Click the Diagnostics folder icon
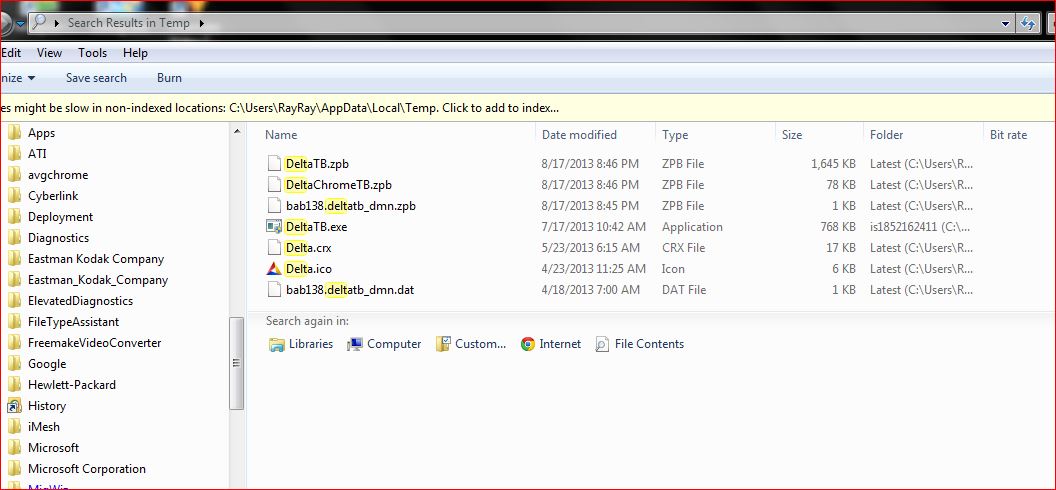1056x490 pixels. pos(14,238)
